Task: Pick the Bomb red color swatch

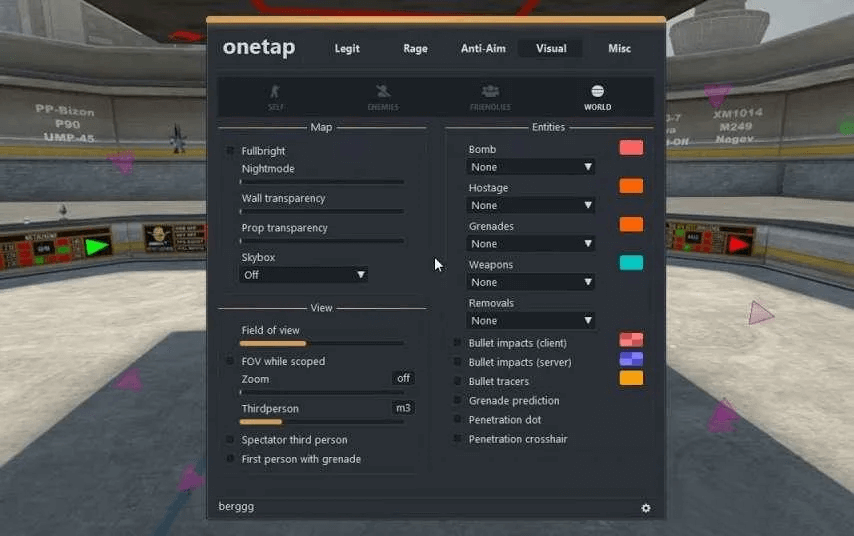Action: click(631, 148)
